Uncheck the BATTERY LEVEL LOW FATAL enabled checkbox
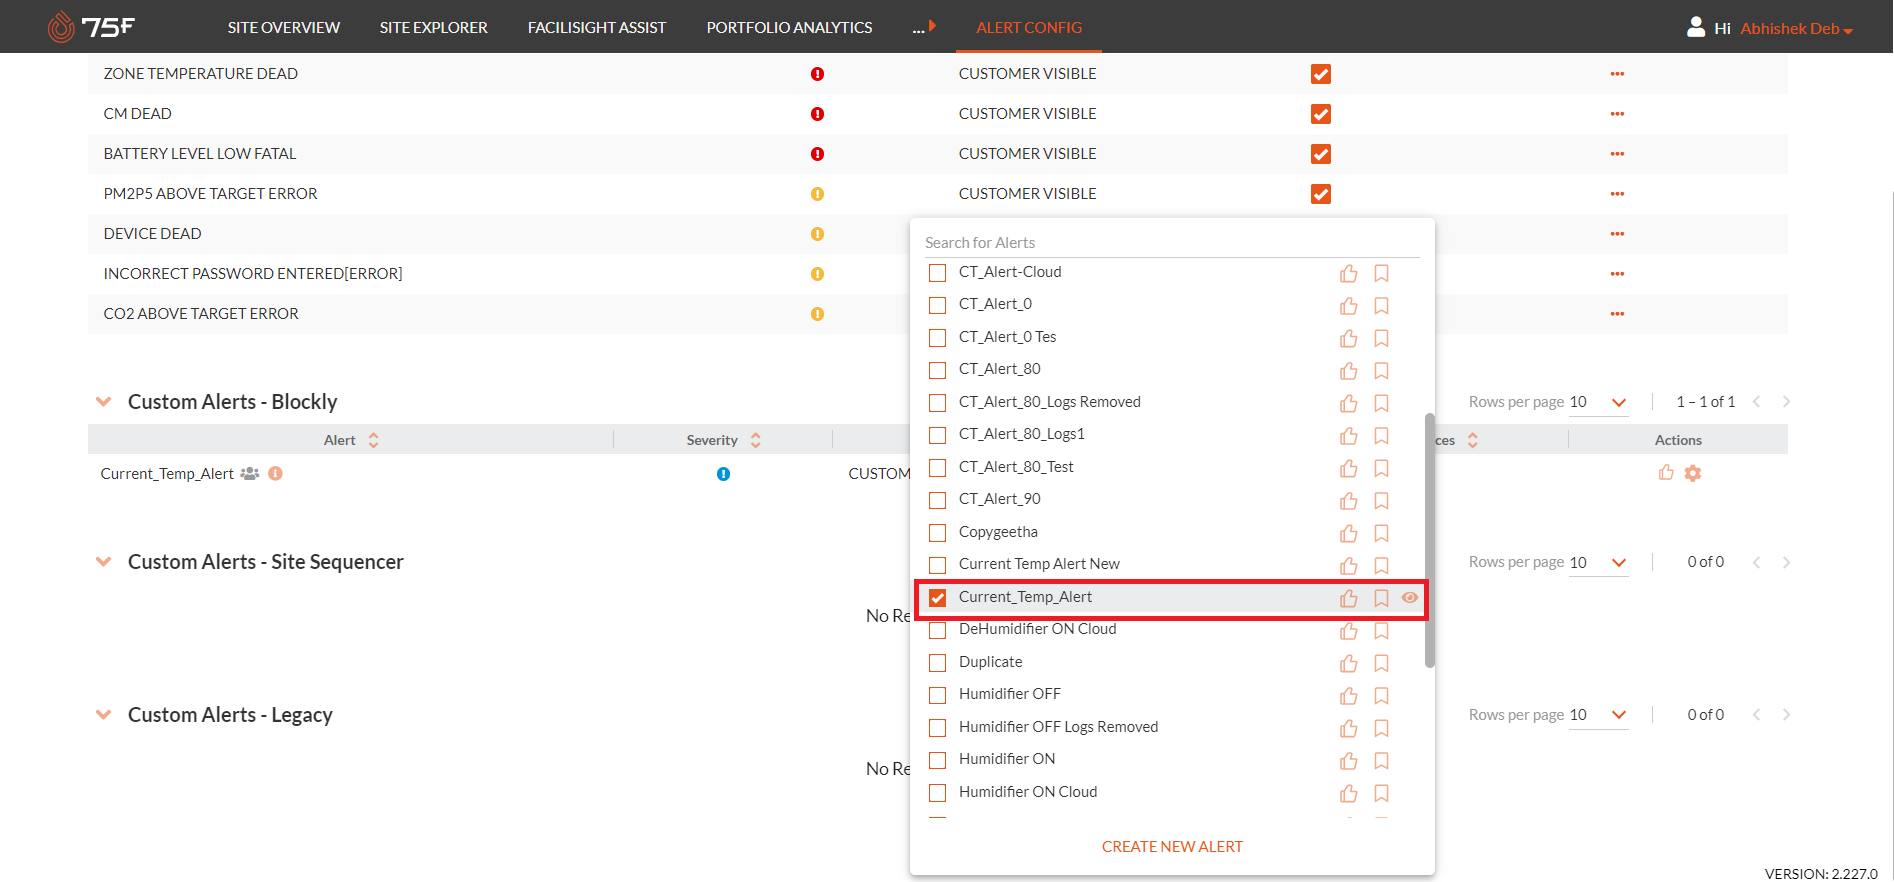This screenshot has width=1894, height=882. point(1321,154)
